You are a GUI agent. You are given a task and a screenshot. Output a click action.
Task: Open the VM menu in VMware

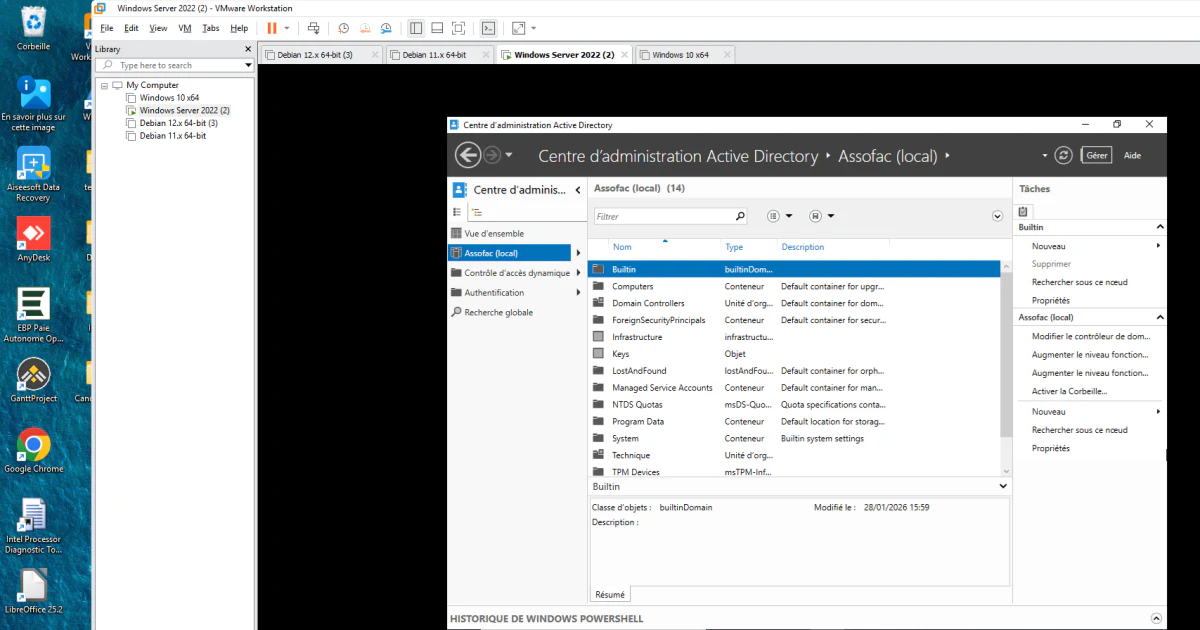pyautogui.click(x=185, y=28)
